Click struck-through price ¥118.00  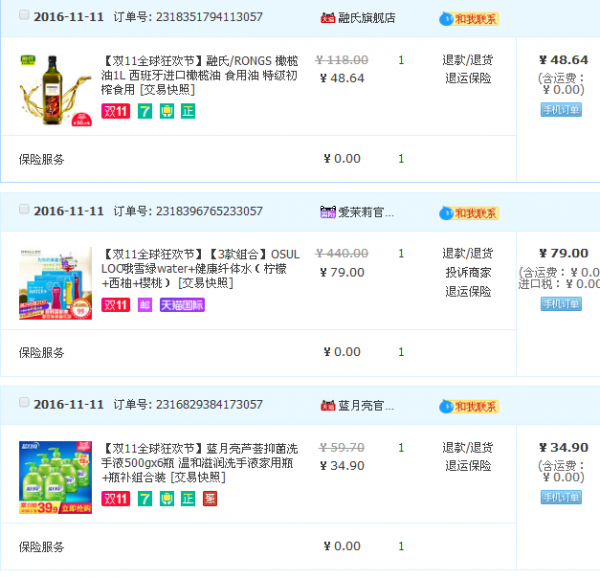pos(342,60)
